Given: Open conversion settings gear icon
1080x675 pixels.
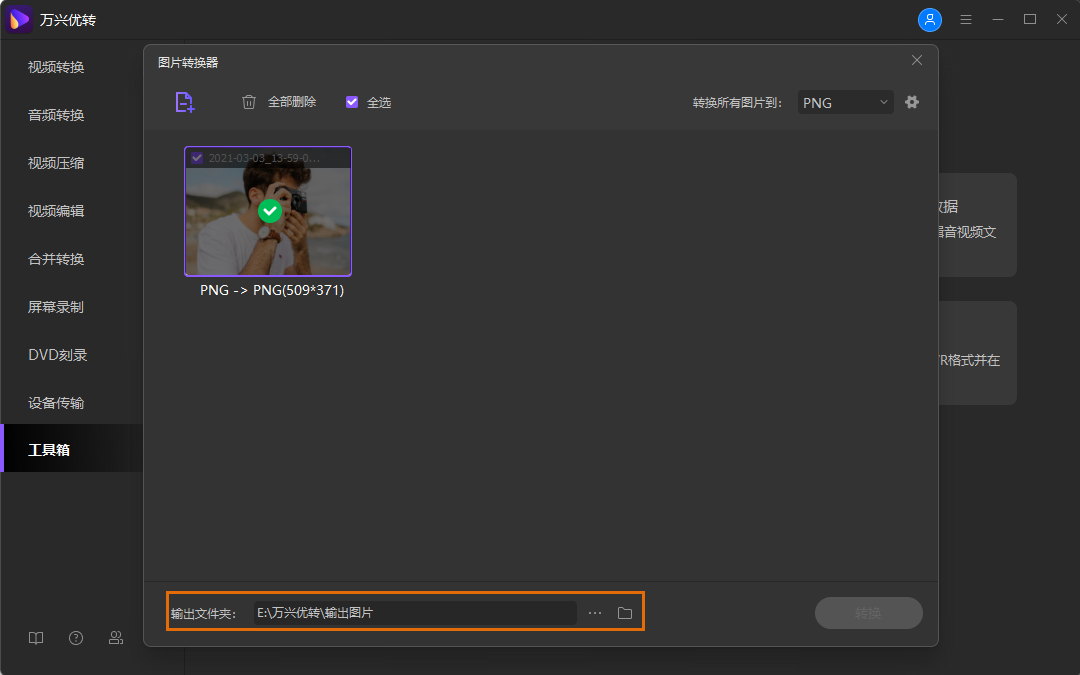Looking at the screenshot, I should tap(912, 102).
